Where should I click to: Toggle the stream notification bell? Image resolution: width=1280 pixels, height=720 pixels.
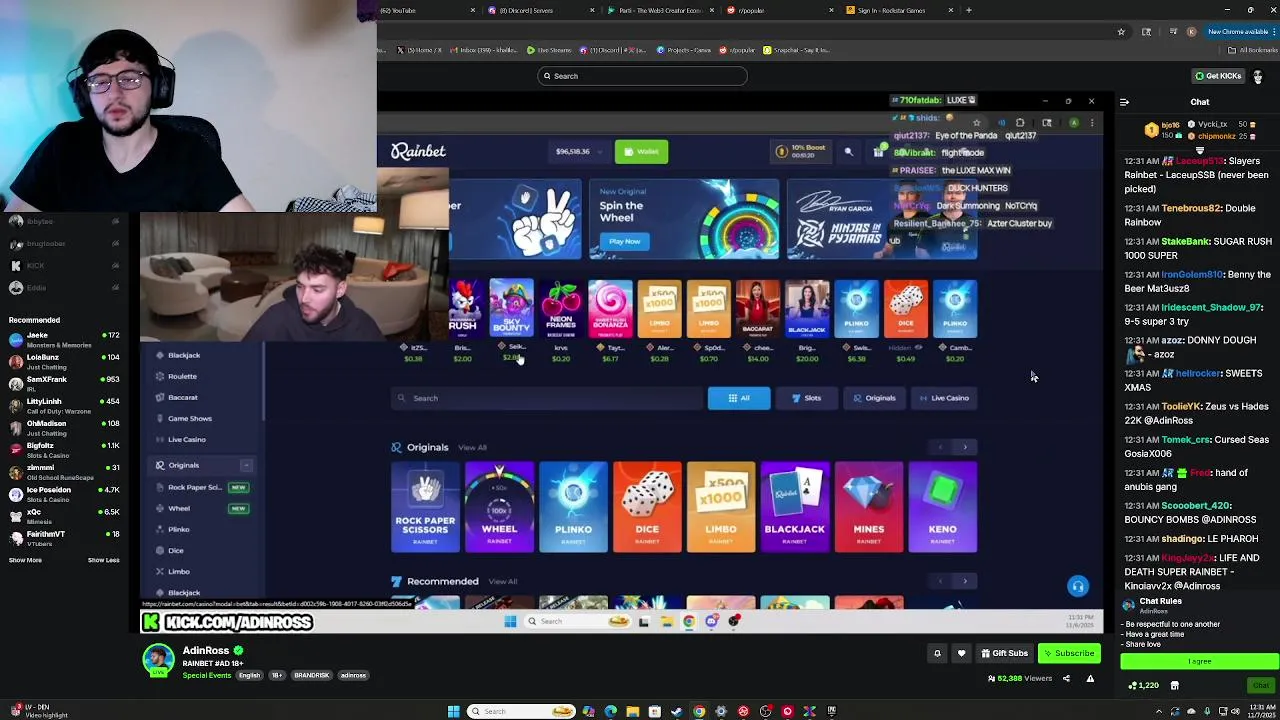pos(937,653)
